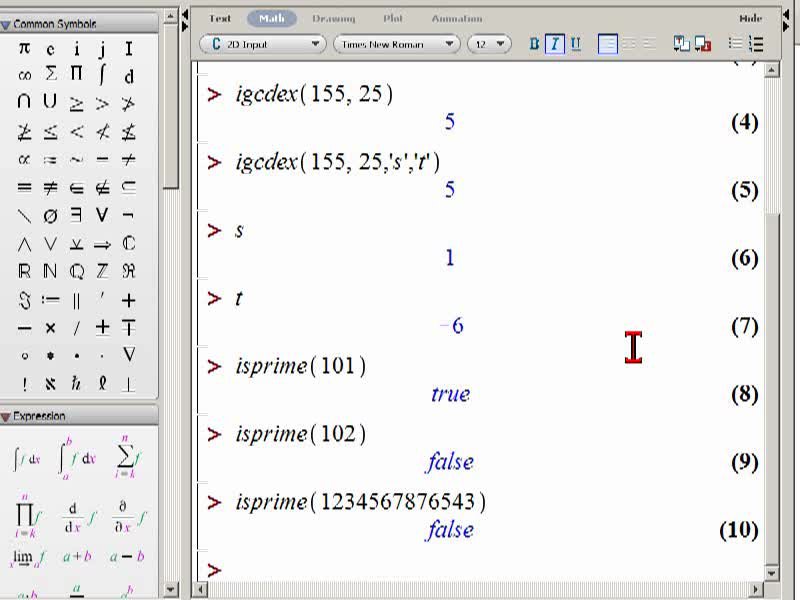Viewport: 800px width, 600px height.
Task: Insert the integers ℤ symbol
Action: pos(102,271)
